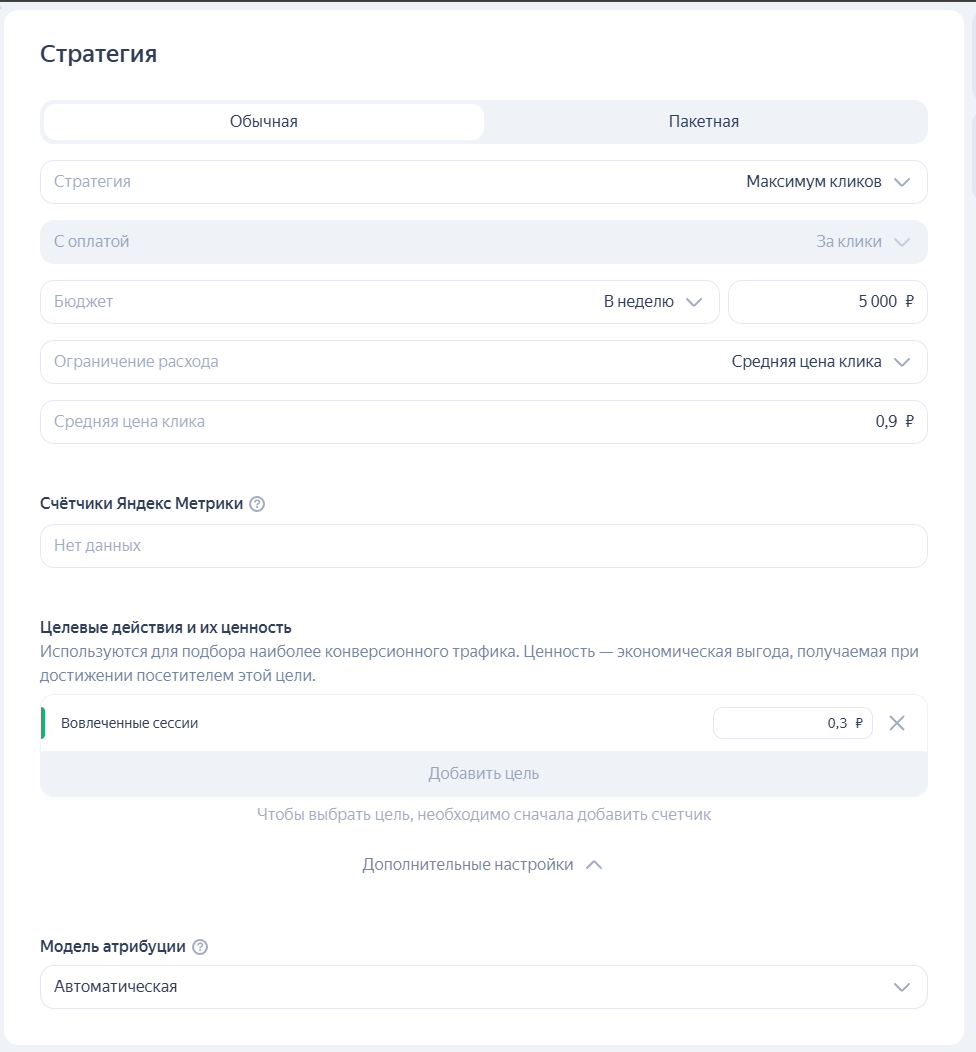This screenshot has width=976, height=1052.
Task: Select the Автоматическая attribution model value
Action: [x=116, y=987]
